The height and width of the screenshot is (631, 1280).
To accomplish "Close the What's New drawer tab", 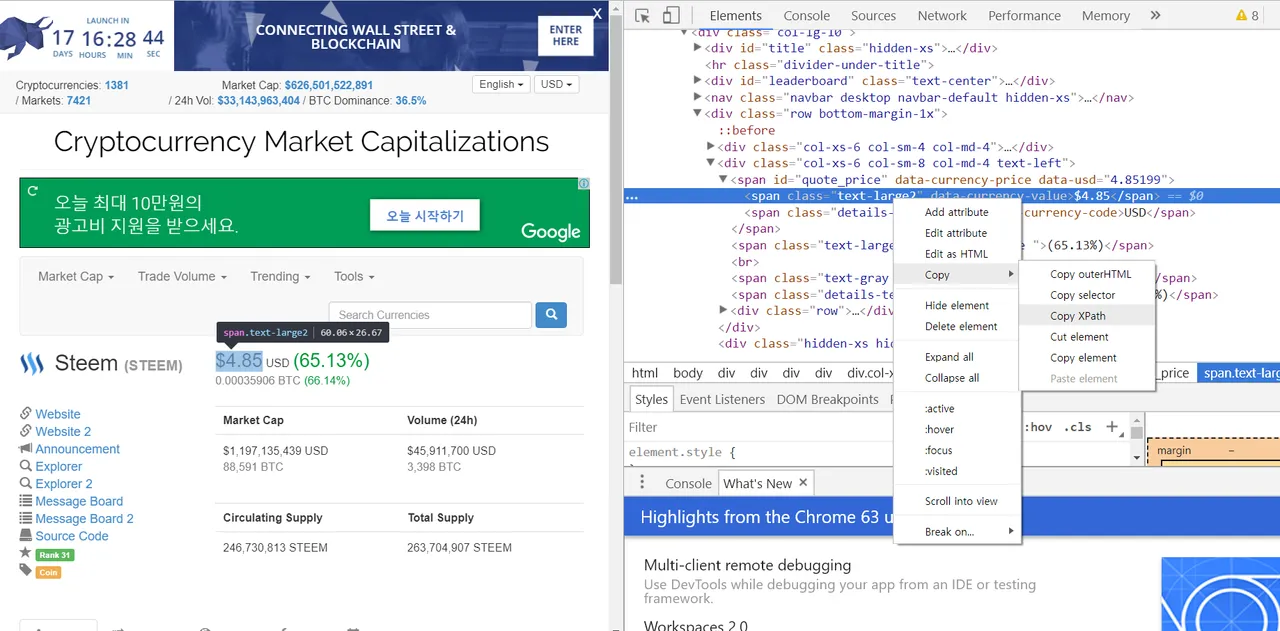I will coord(802,482).
